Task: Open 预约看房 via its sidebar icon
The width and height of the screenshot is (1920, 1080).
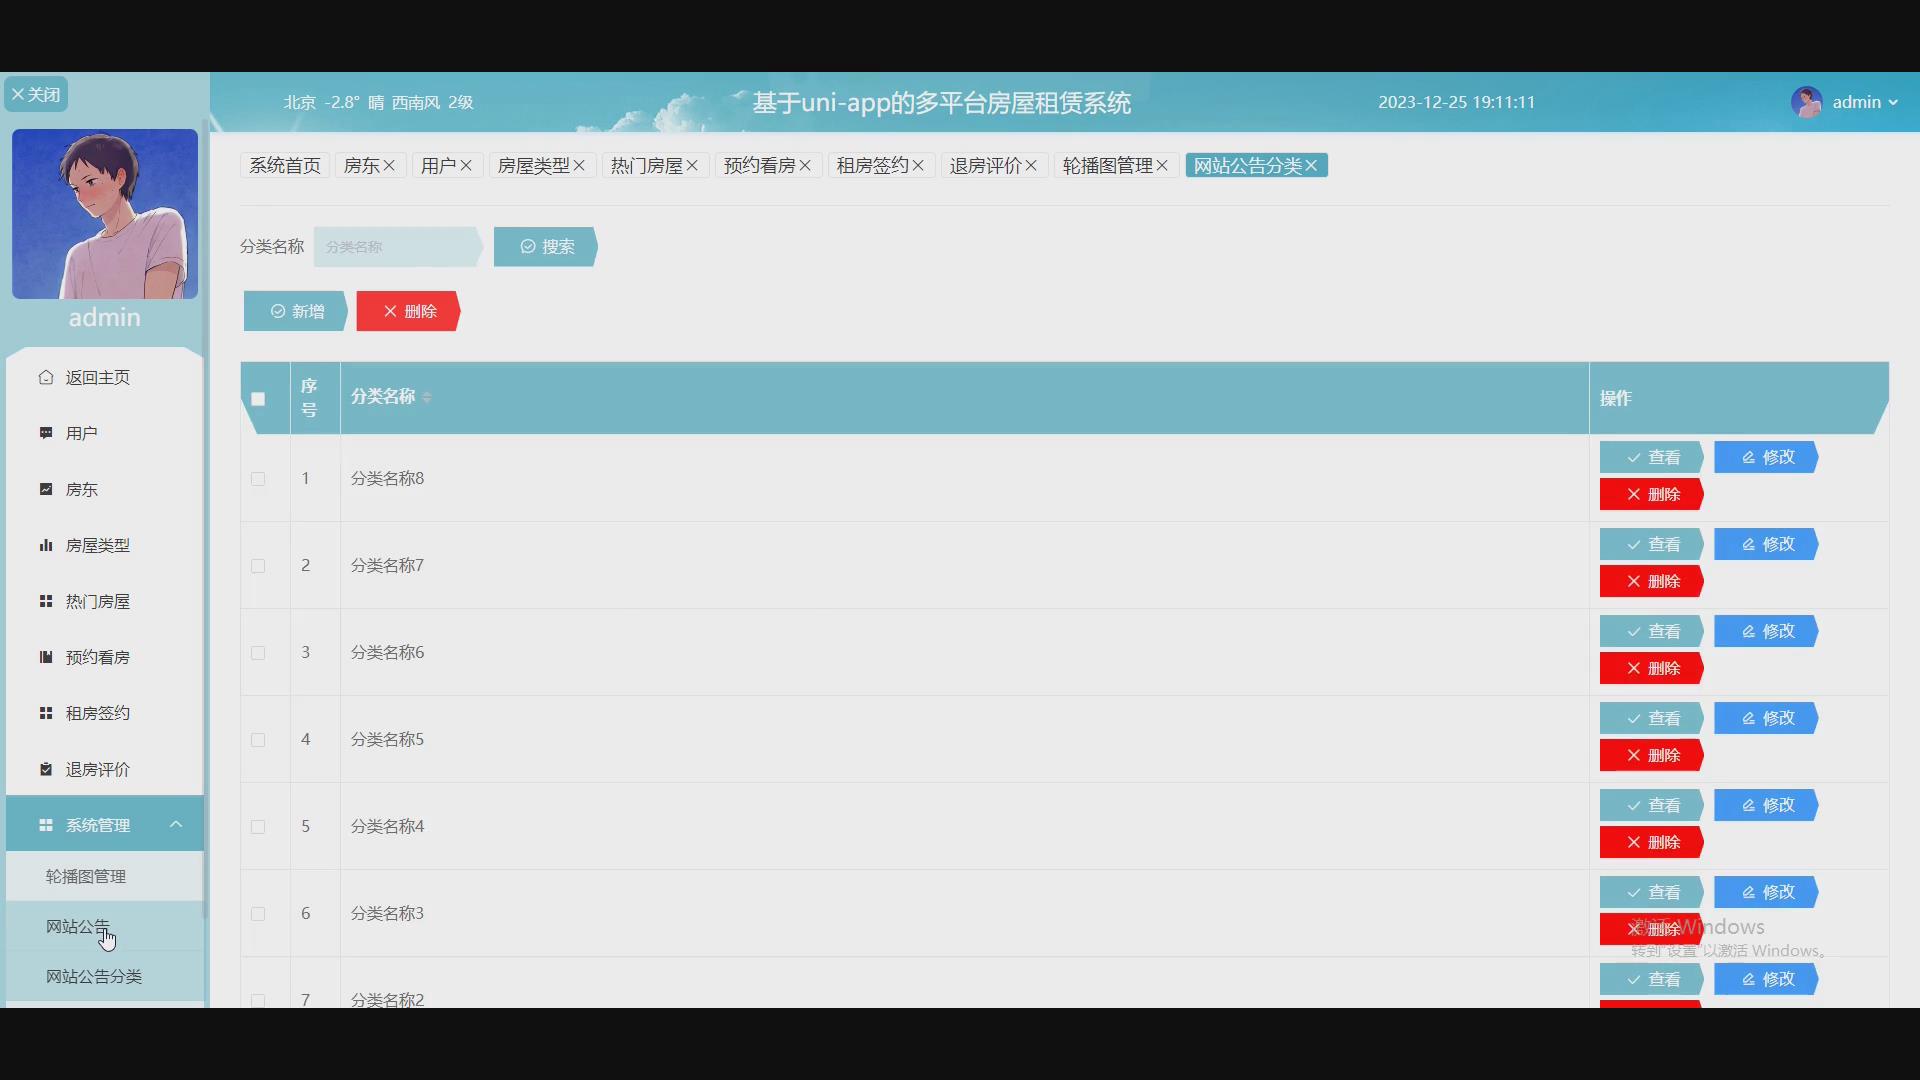Action: click(46, 656)
